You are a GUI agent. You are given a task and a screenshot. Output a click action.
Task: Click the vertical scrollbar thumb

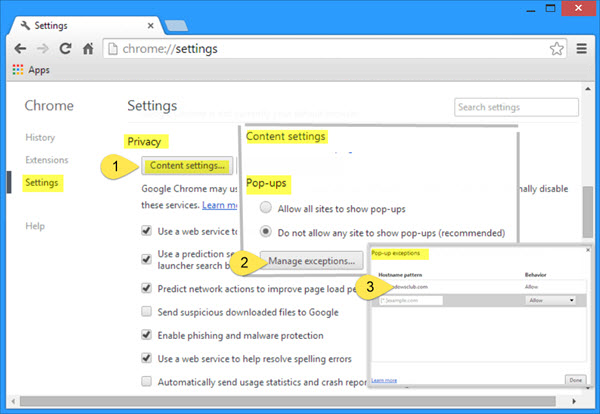[x=588, y=212]
